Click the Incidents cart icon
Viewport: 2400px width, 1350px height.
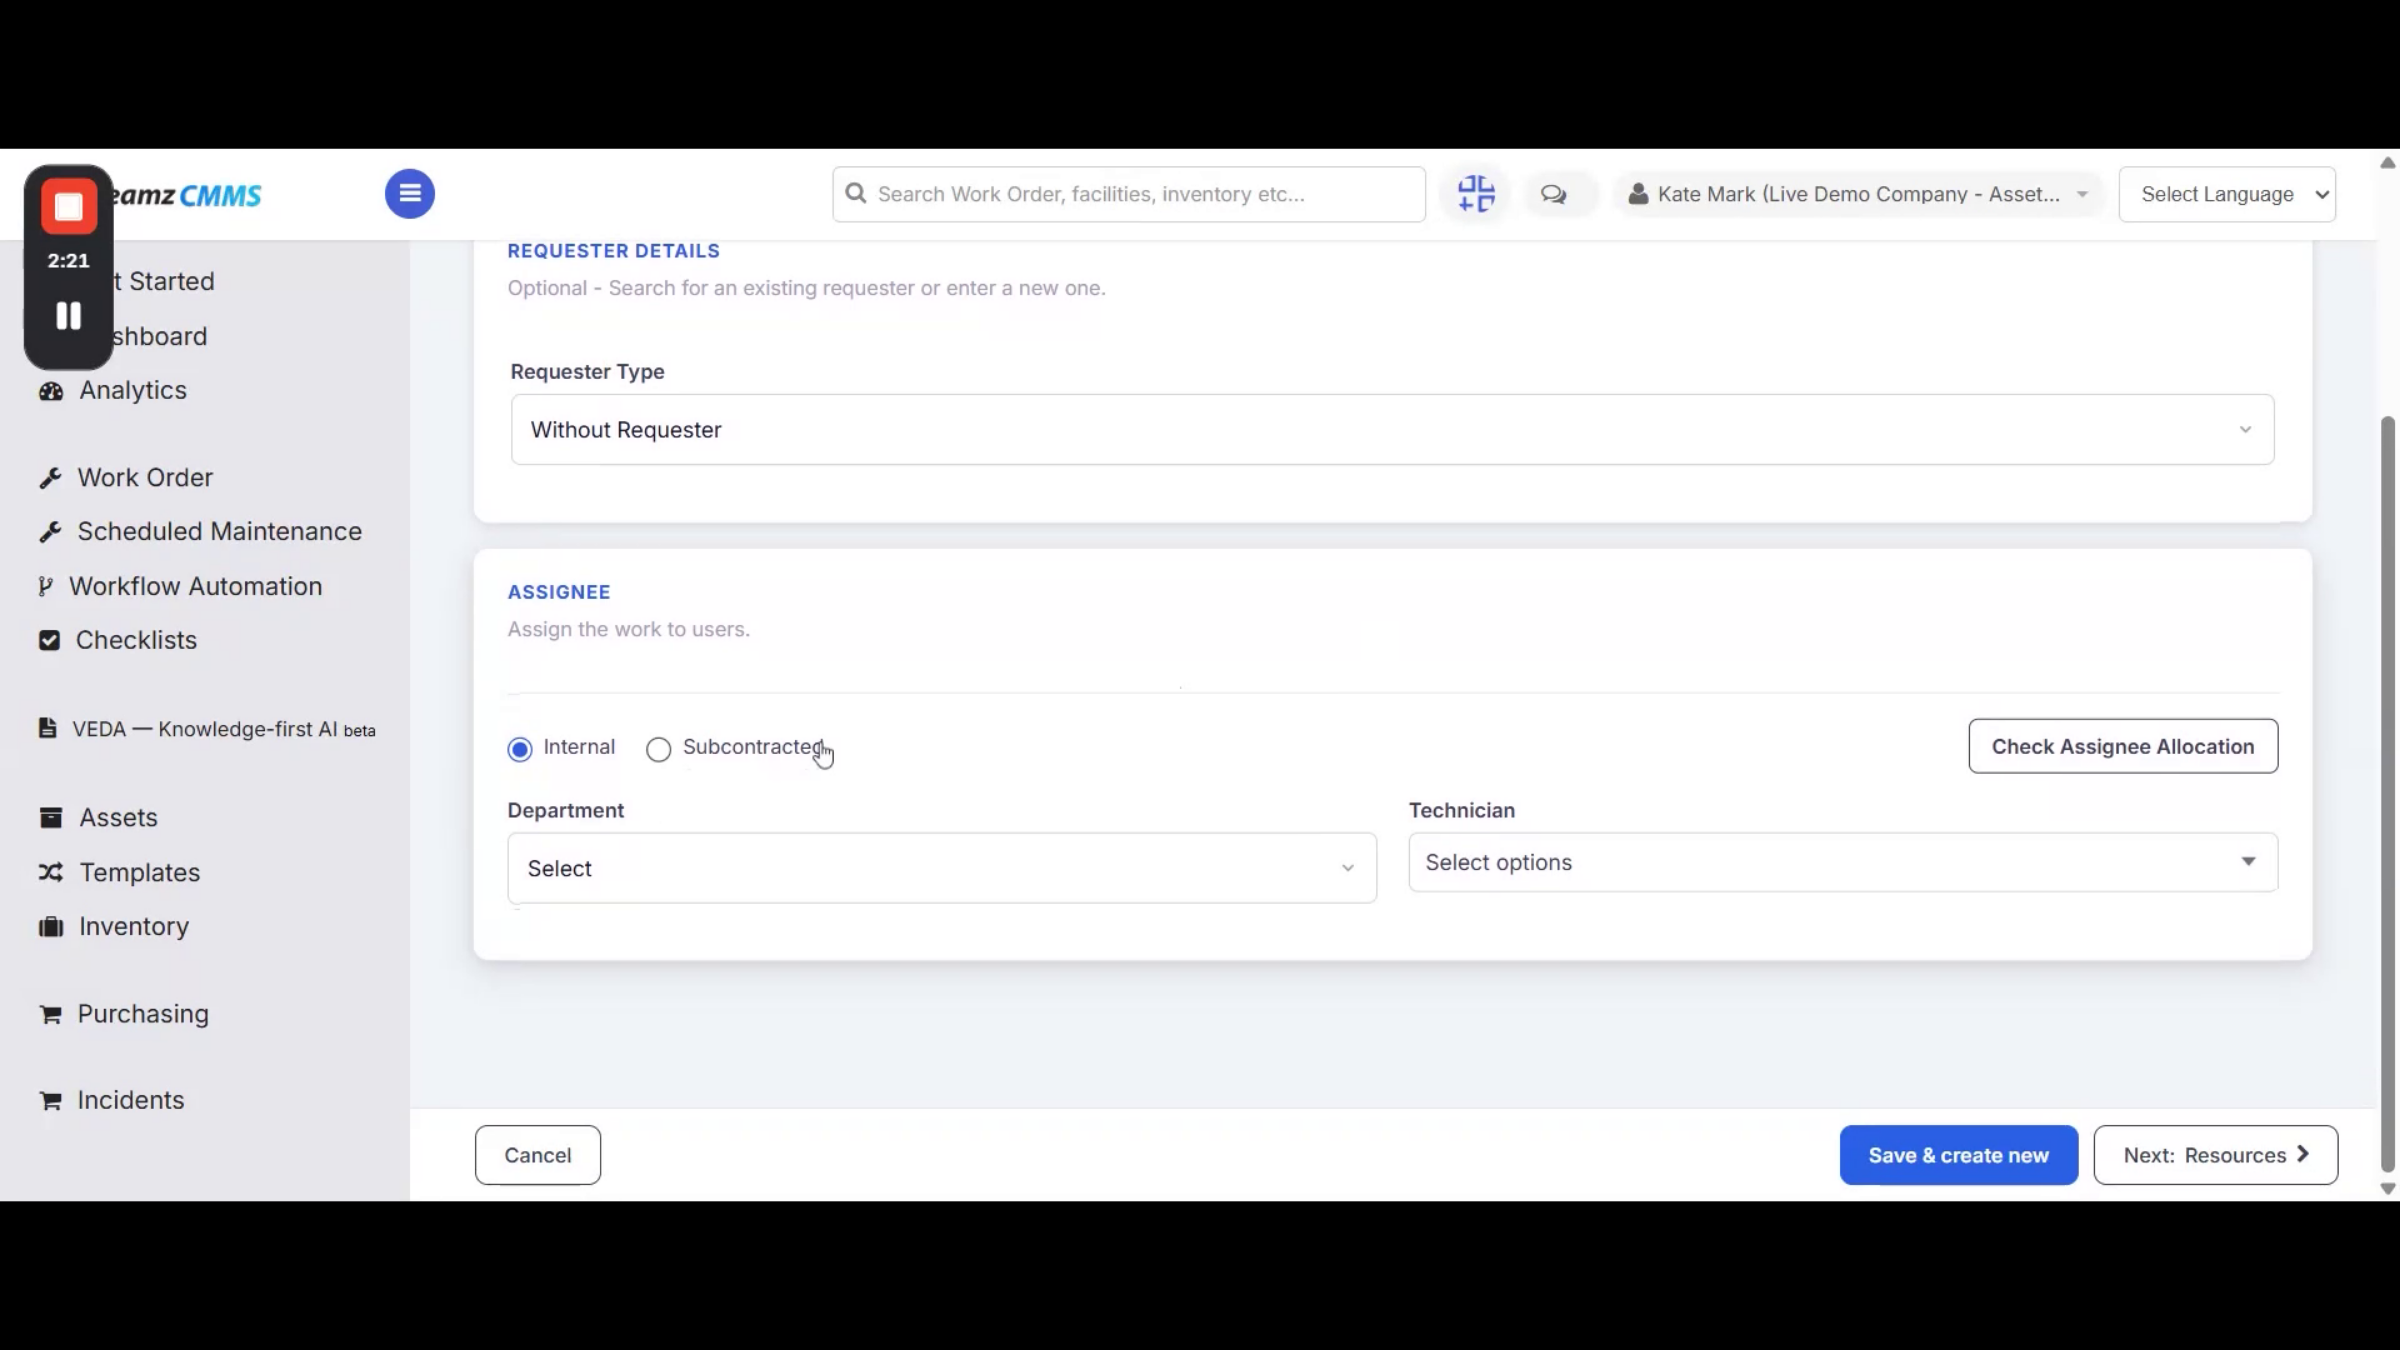point(50,1101)
